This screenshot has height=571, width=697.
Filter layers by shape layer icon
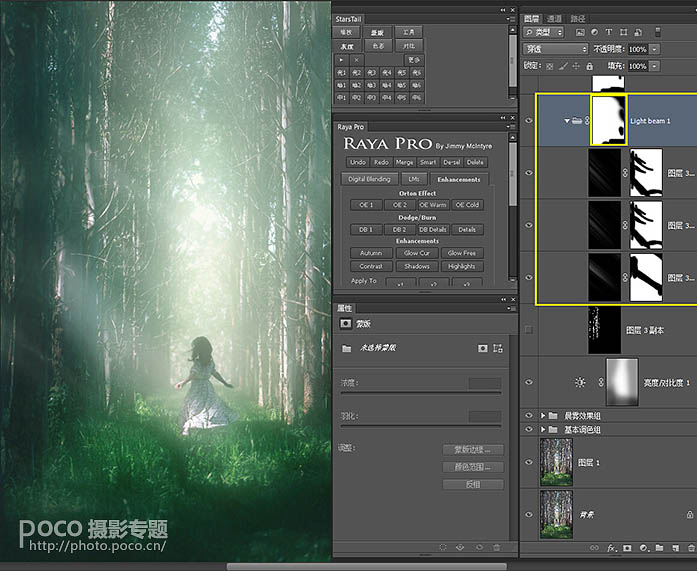click(623, 32)
